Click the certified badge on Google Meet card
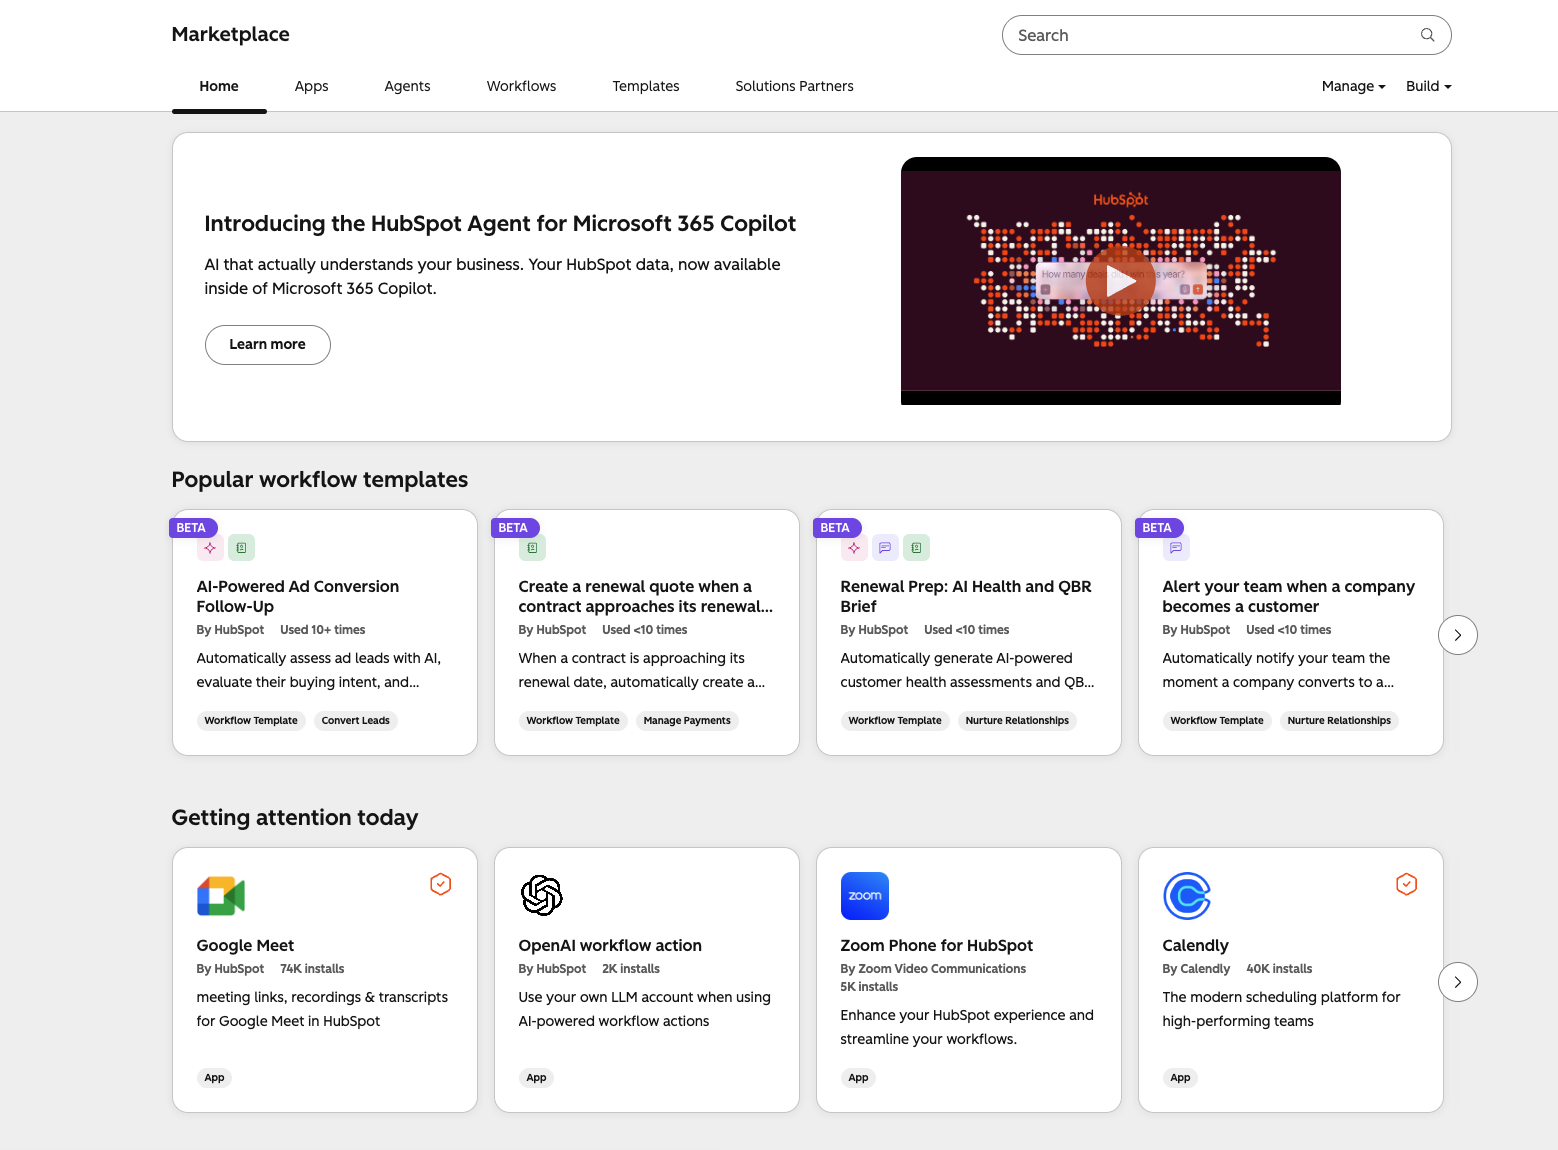The height and width of the screenshot is (1150, 1558). pos(441,884)
